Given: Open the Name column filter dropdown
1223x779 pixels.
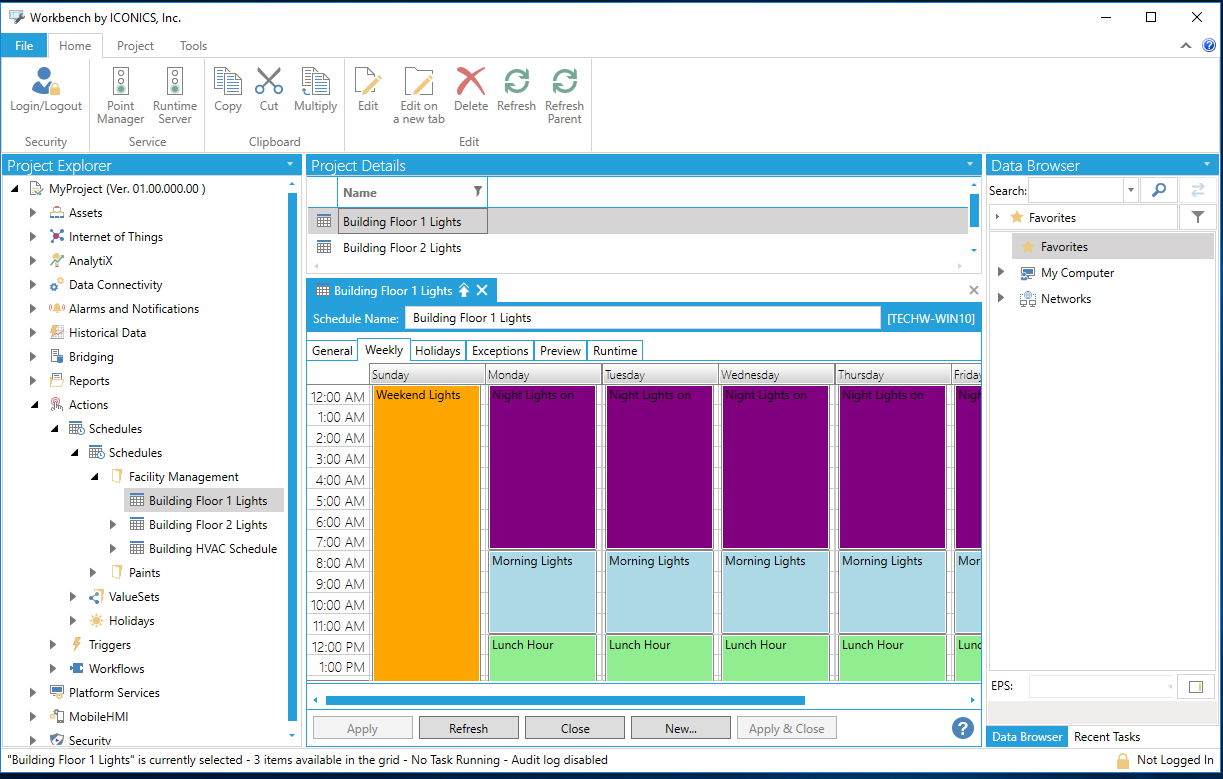Looking at the screenshot, I should coord(477,192).
